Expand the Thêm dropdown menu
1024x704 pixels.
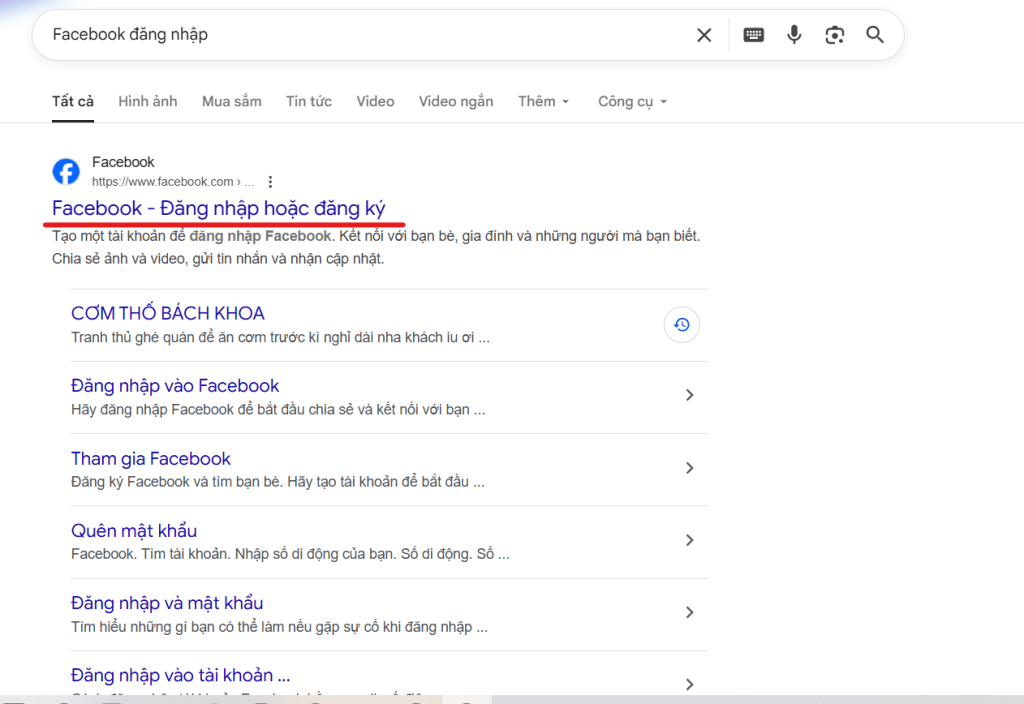[543, 101]
